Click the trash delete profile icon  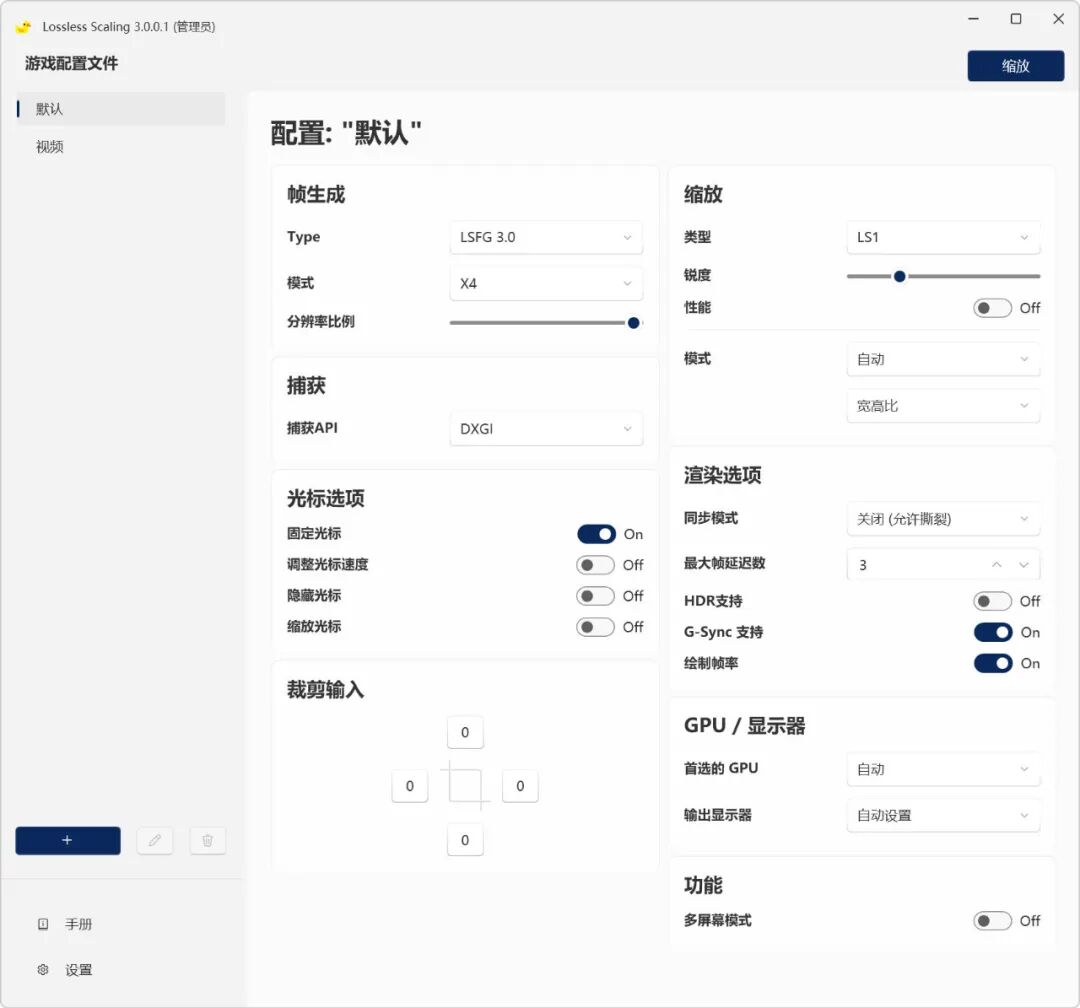tap(207, 841)
